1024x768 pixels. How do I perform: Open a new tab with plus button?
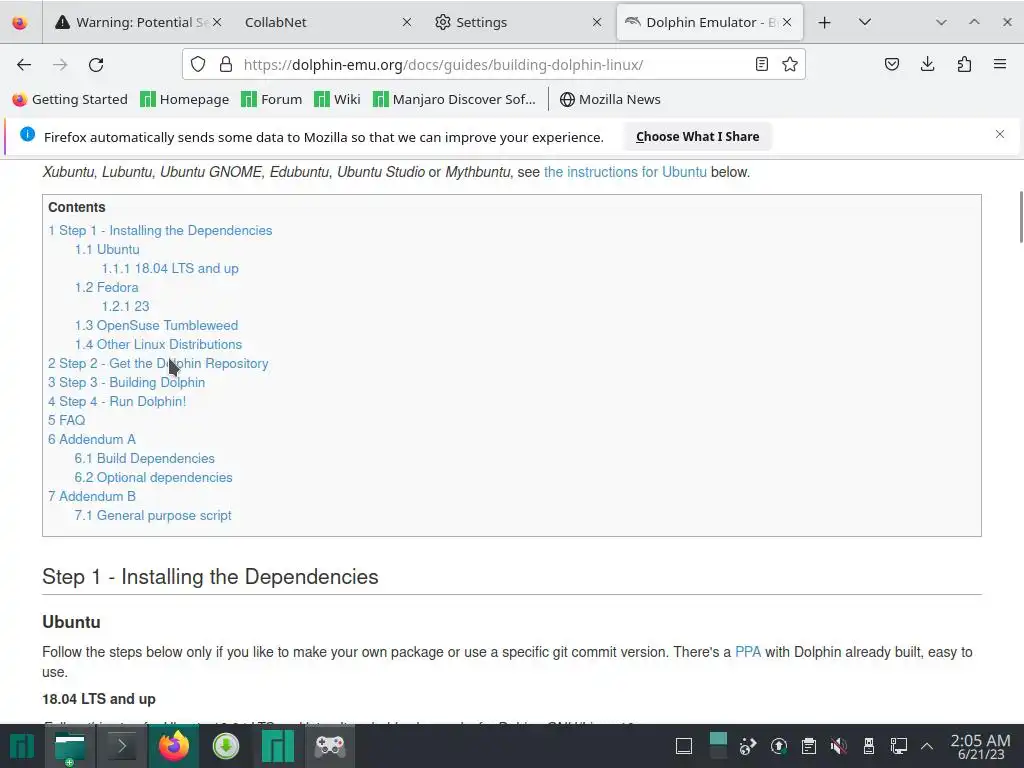click(x=824, y=22)
